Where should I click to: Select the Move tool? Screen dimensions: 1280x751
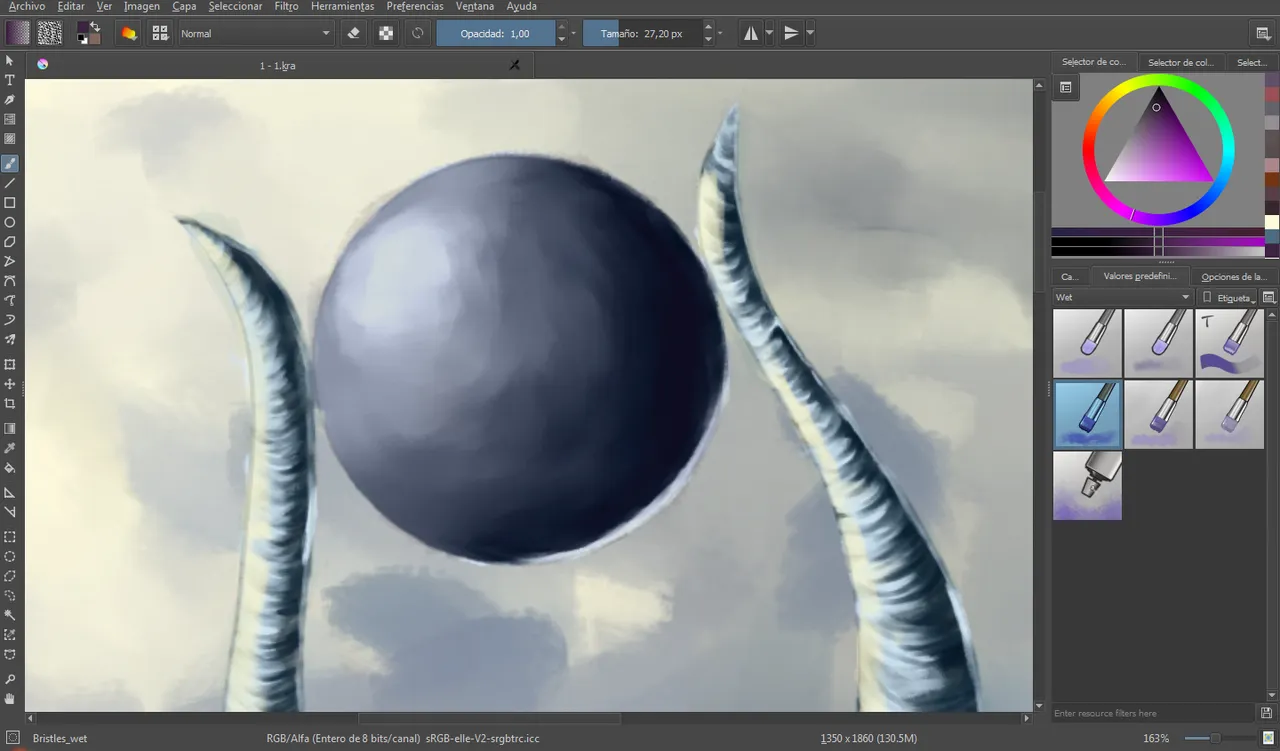(10, 384)
